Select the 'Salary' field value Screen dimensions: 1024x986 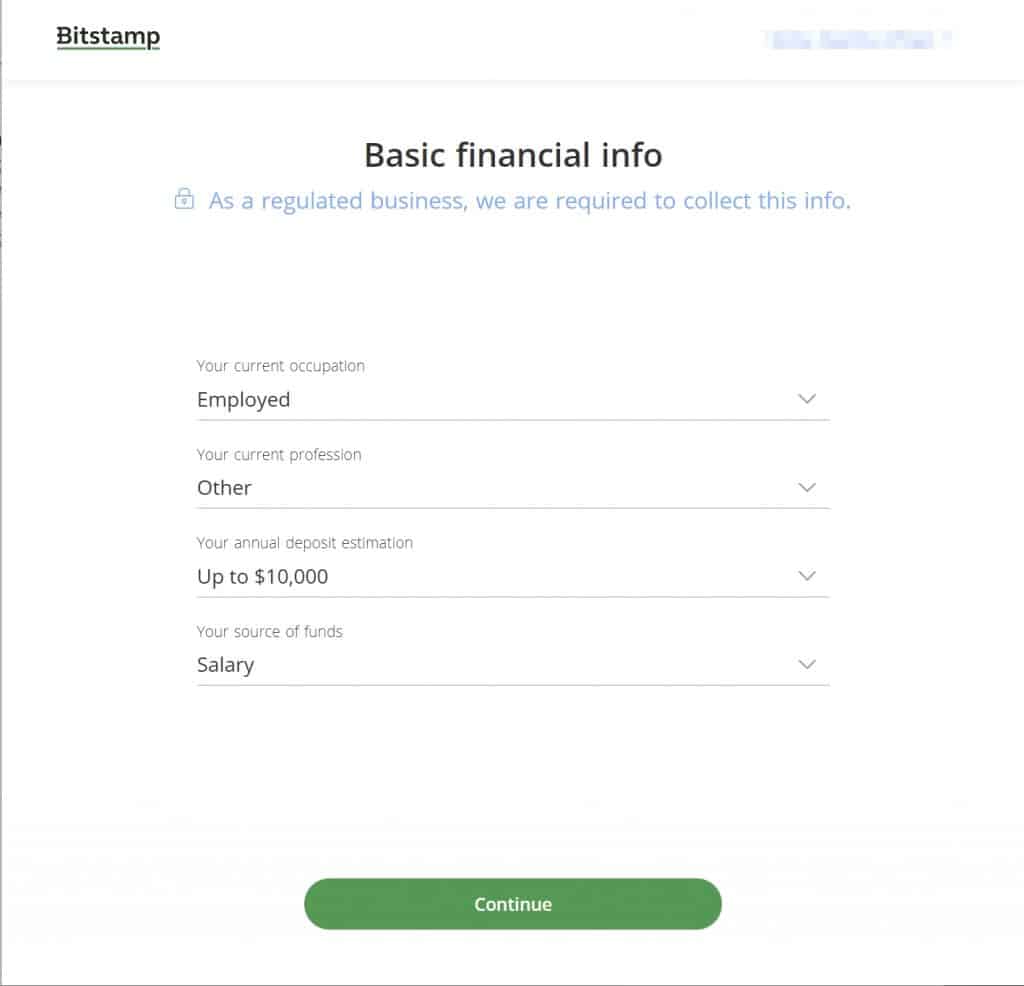pos(225,664)
